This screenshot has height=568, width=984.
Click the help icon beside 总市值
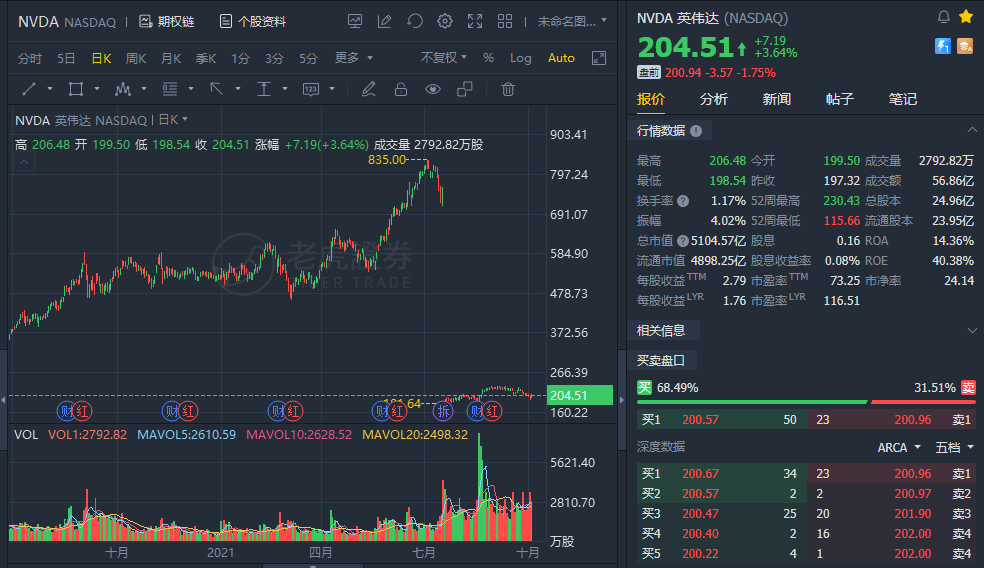tap(683, 240)
